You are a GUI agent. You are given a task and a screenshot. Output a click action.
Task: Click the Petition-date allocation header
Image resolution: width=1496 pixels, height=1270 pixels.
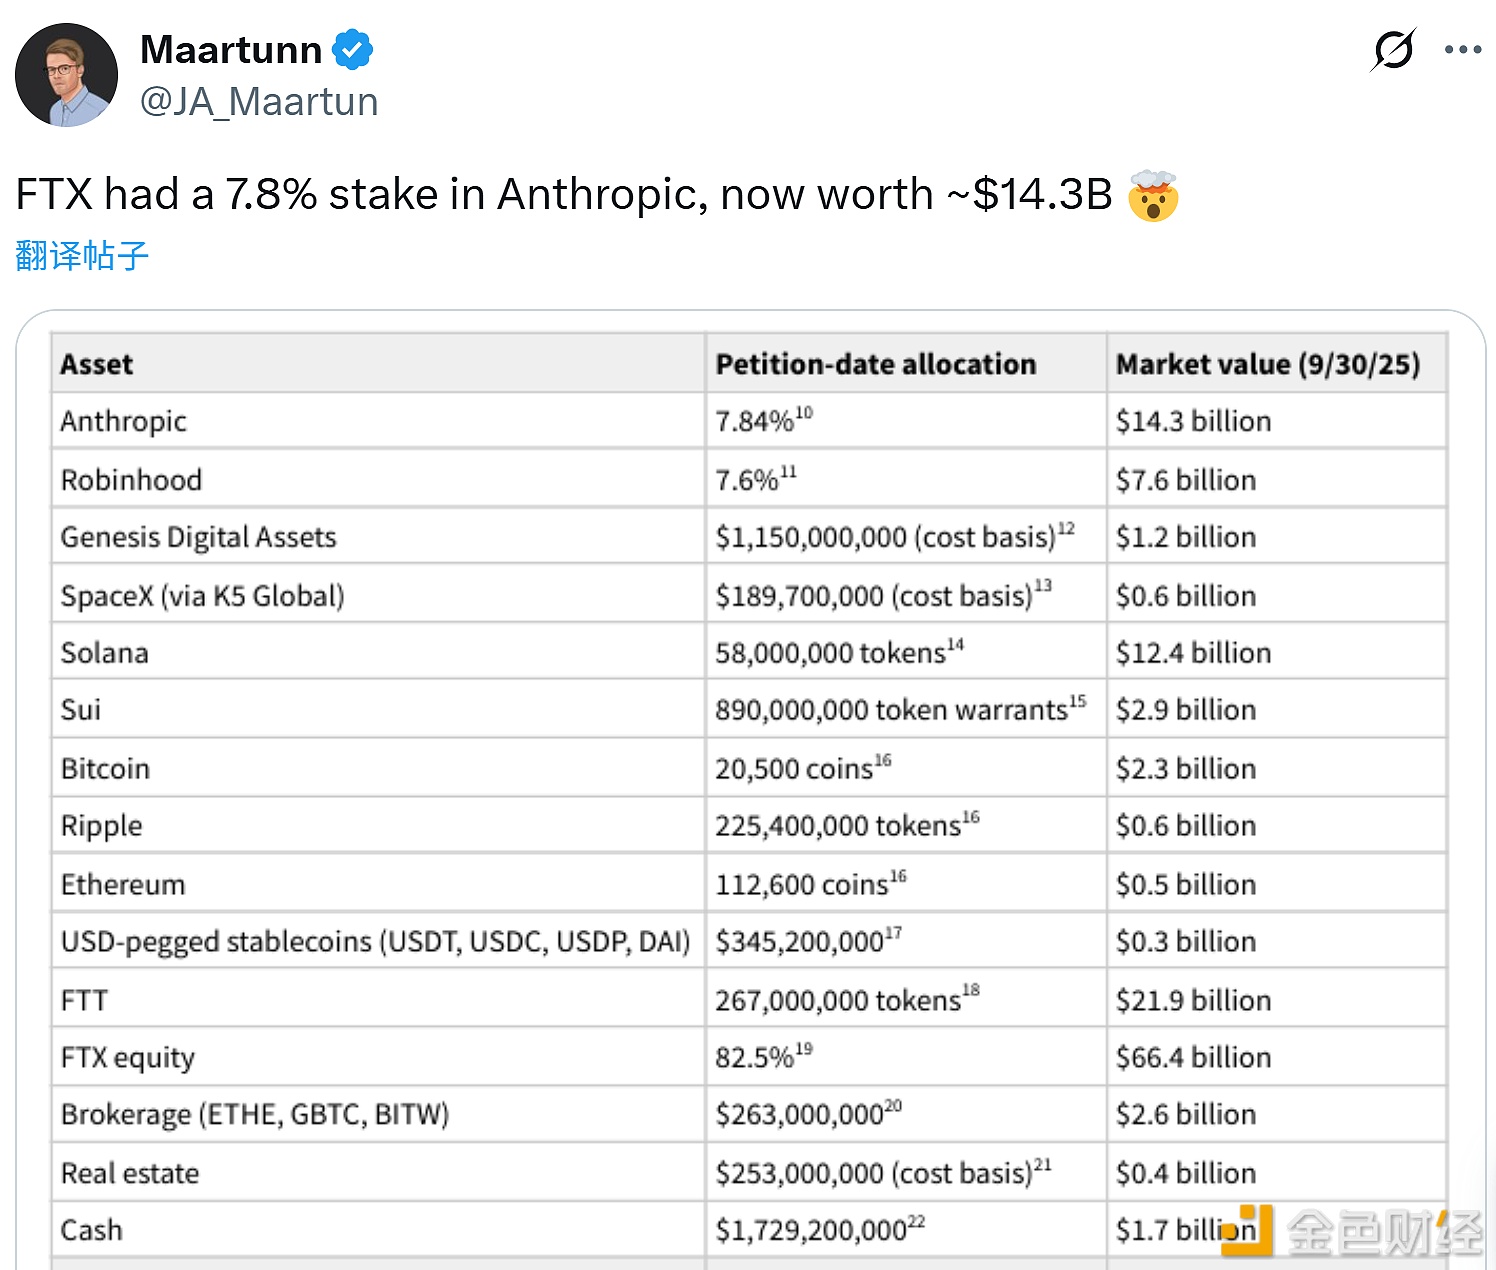pyautogui.click(x=875, y=364)
